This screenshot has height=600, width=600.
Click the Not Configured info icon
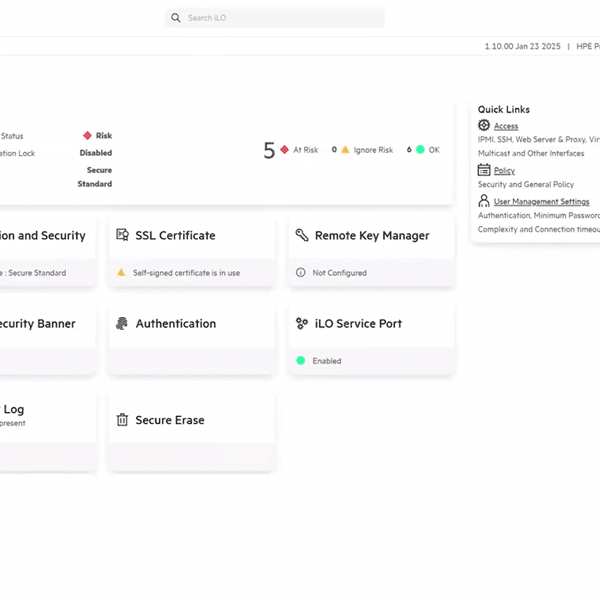301,272
